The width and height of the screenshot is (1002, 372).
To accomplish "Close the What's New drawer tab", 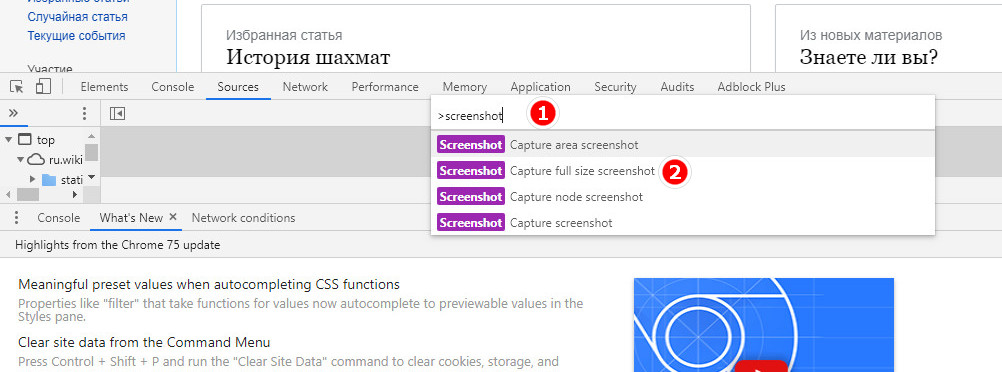I will (x=173, y=217).
